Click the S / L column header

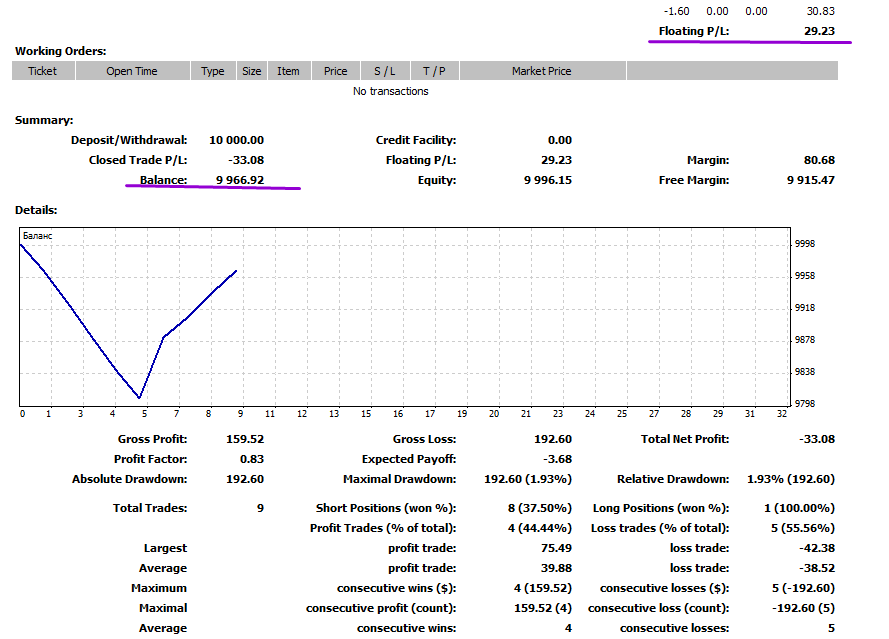(385, 71)
